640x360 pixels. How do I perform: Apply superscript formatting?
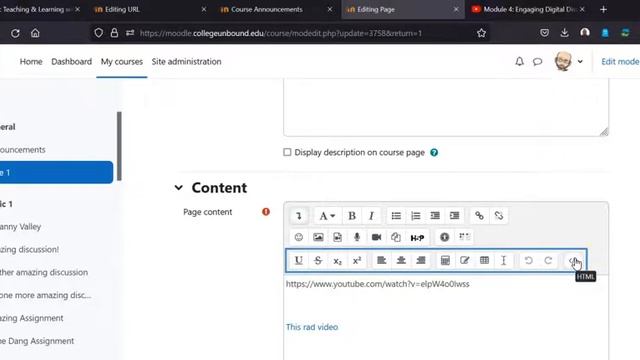click(357, 260)
